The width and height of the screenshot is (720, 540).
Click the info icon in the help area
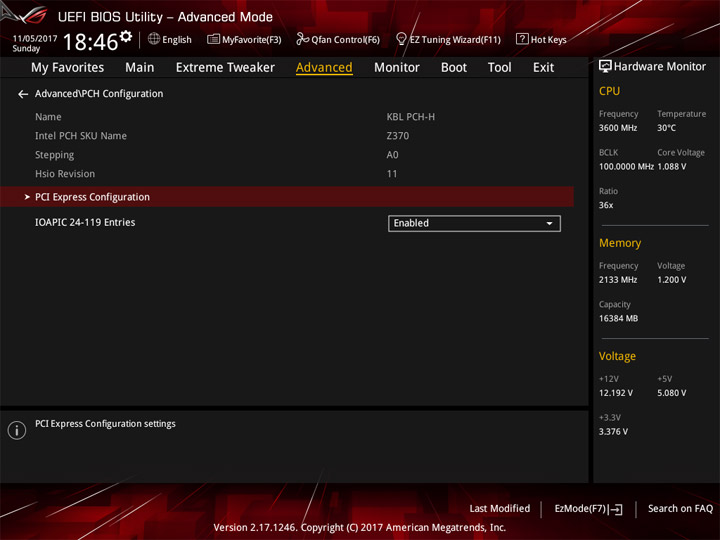point(17,430)
